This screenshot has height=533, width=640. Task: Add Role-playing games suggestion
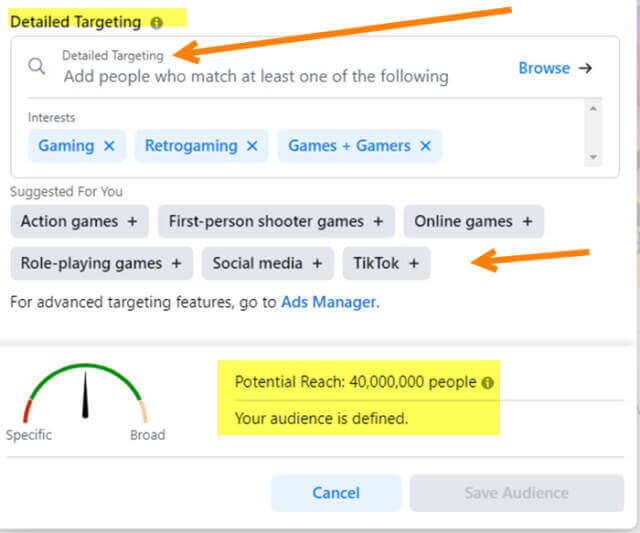102,264
